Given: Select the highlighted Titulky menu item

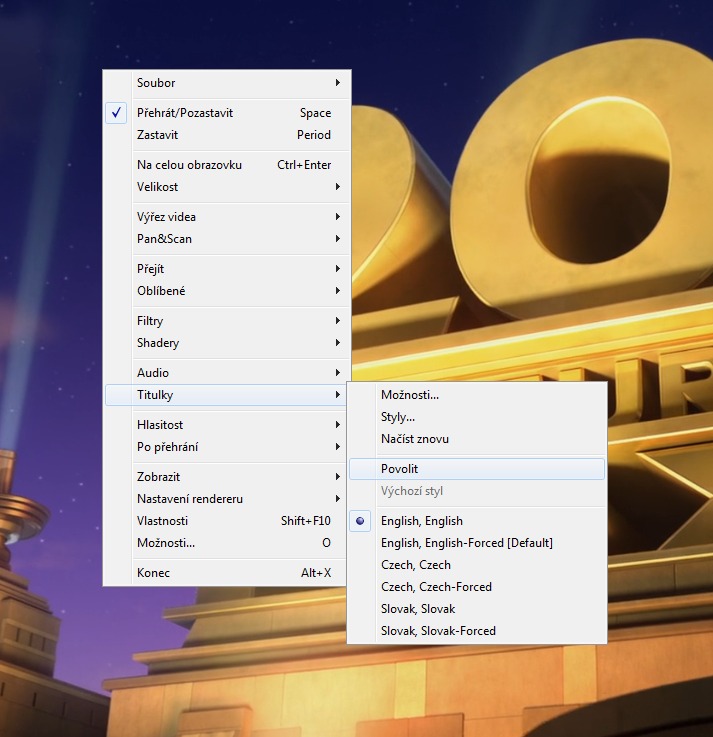Looking at the screenshot, I should click(226, 395).
